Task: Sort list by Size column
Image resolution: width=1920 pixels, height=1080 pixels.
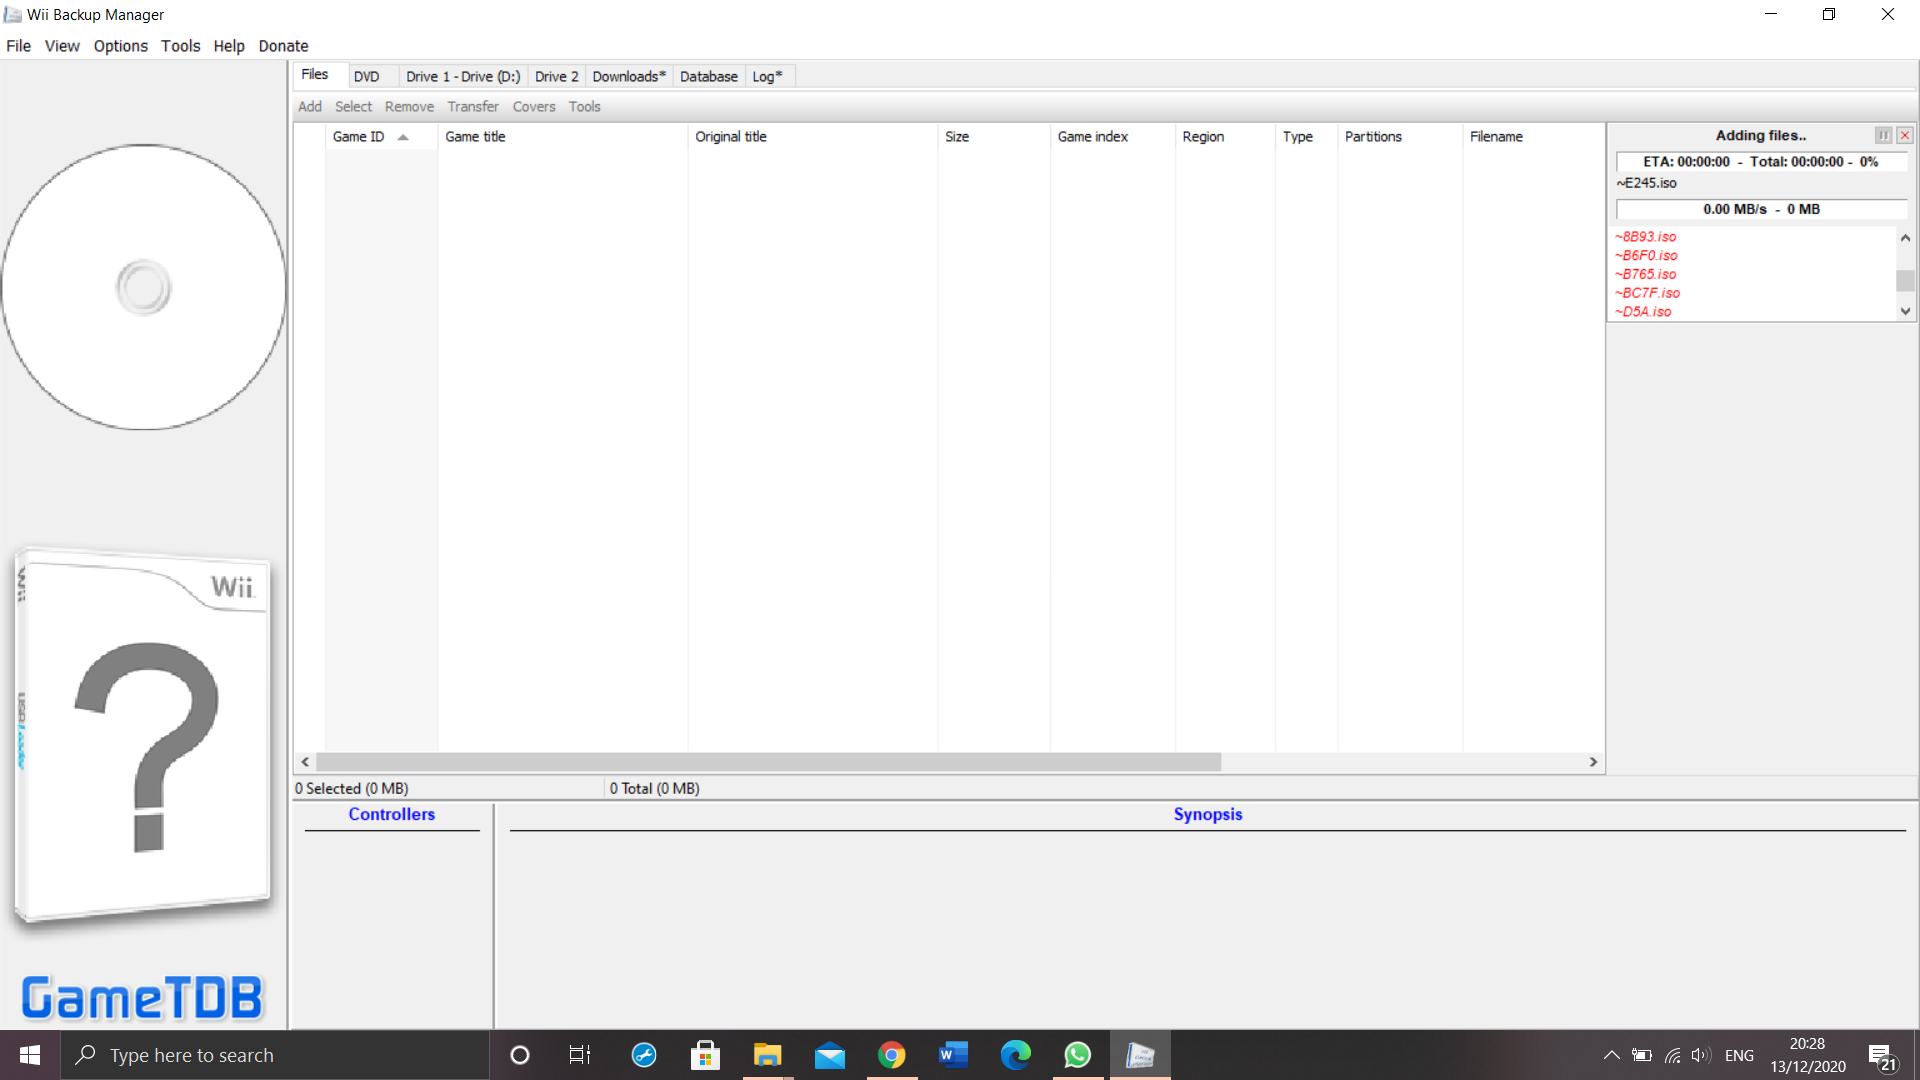Action: coord(994,137)
